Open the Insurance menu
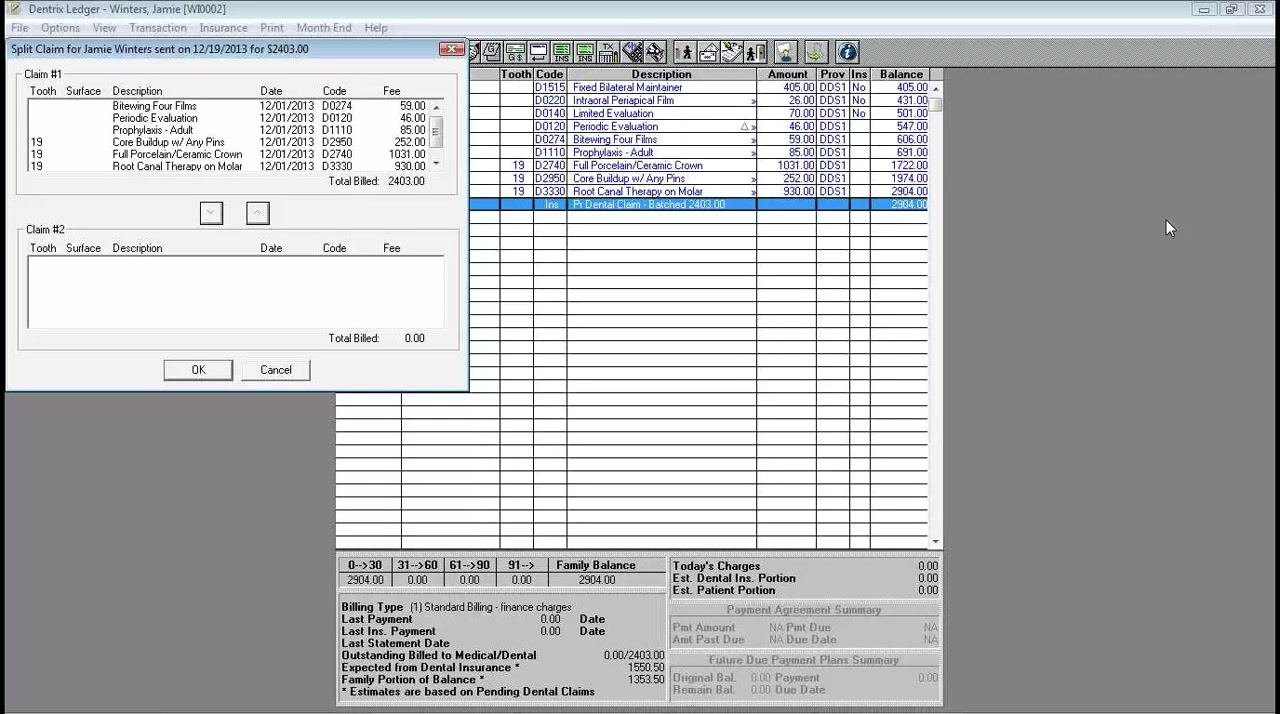This screenshot has width=1280, height=714. coord(223,28)
